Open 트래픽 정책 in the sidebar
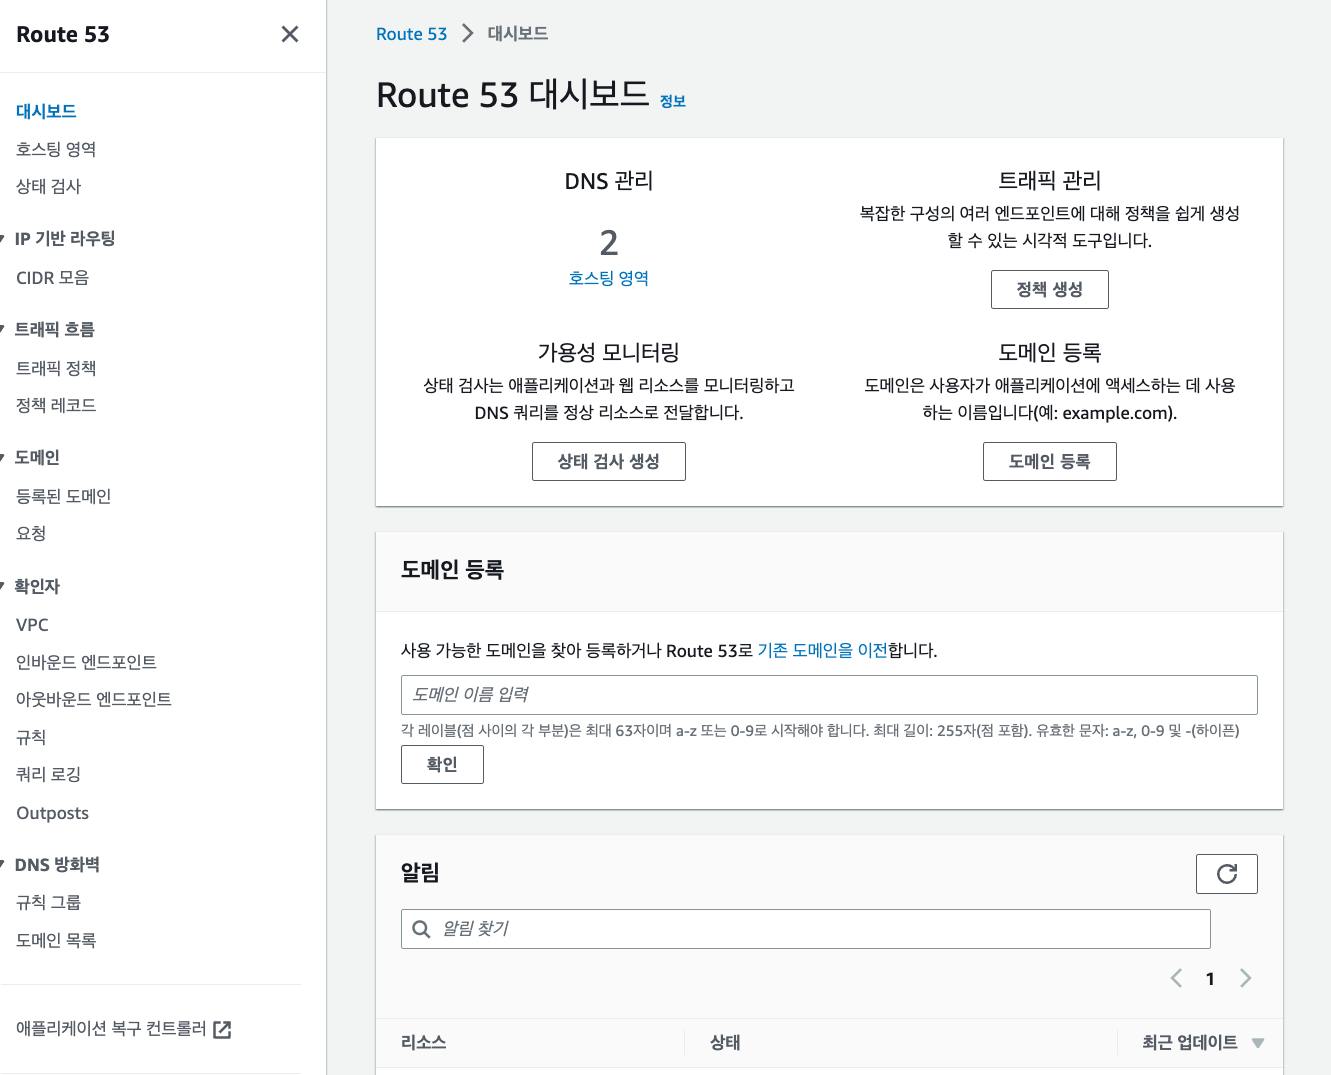The width and height of the screenshot is (1331, 1075). point(56,368)
